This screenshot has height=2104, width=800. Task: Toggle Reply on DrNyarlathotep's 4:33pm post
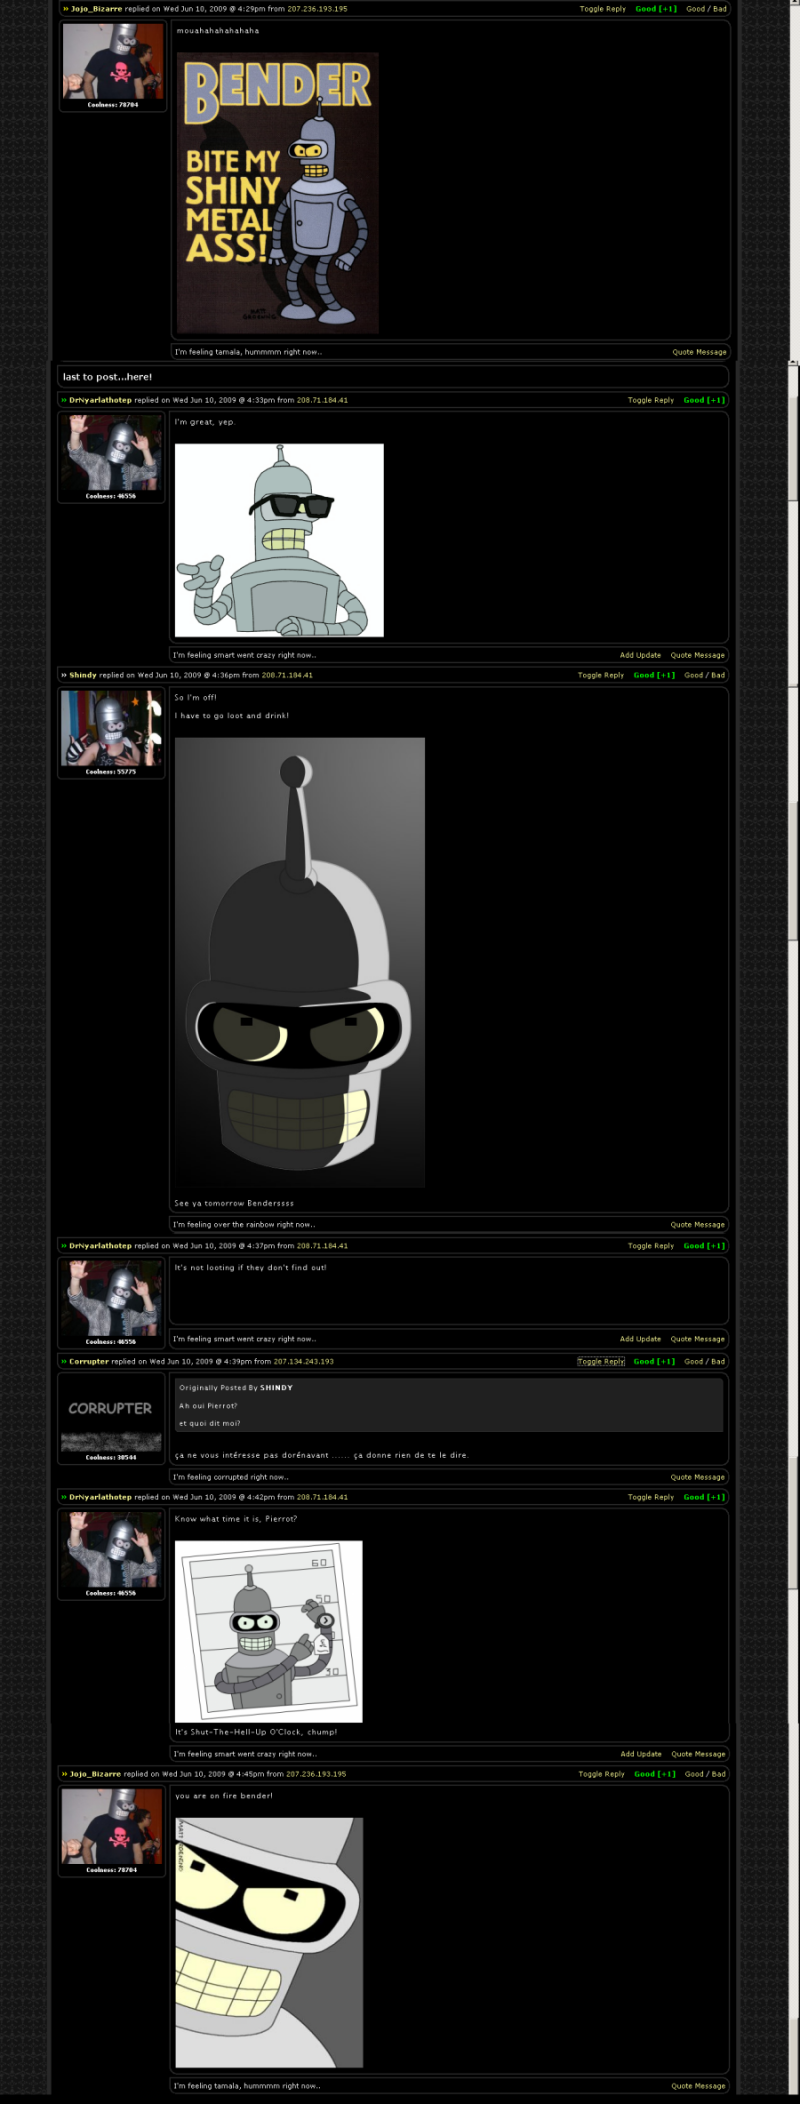pyautogui.click(x=650, y=400)
